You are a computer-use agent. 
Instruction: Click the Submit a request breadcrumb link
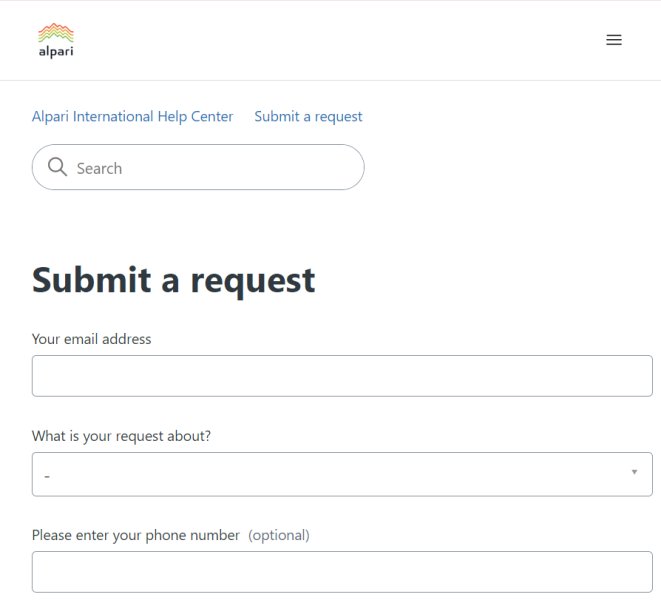[308, 116]
